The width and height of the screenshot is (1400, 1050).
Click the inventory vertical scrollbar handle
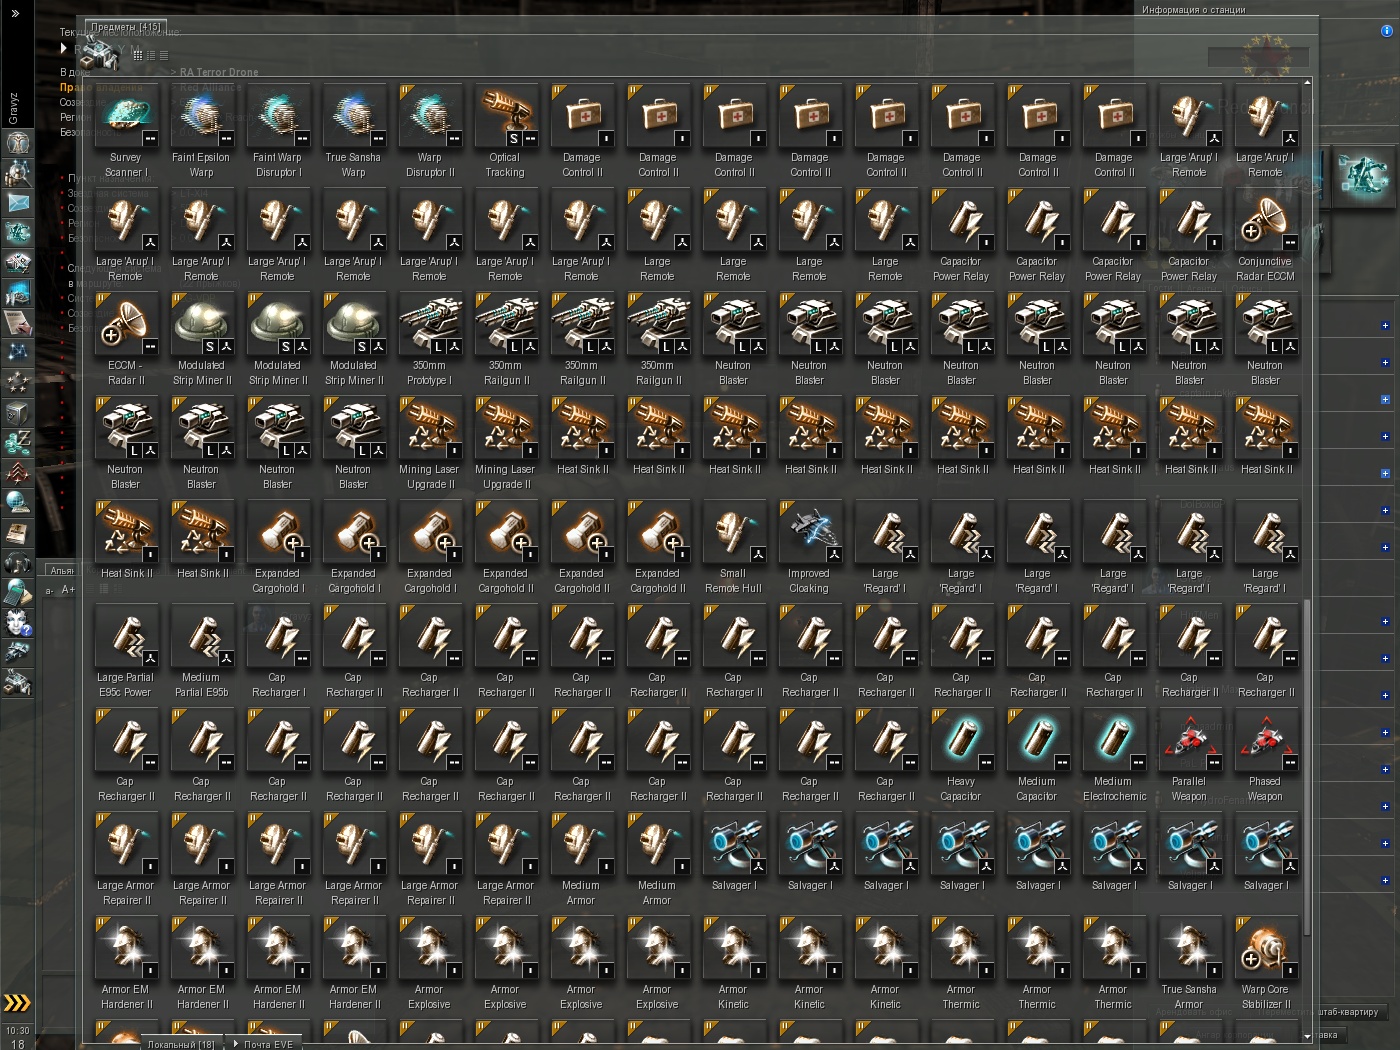(1307, 766)
